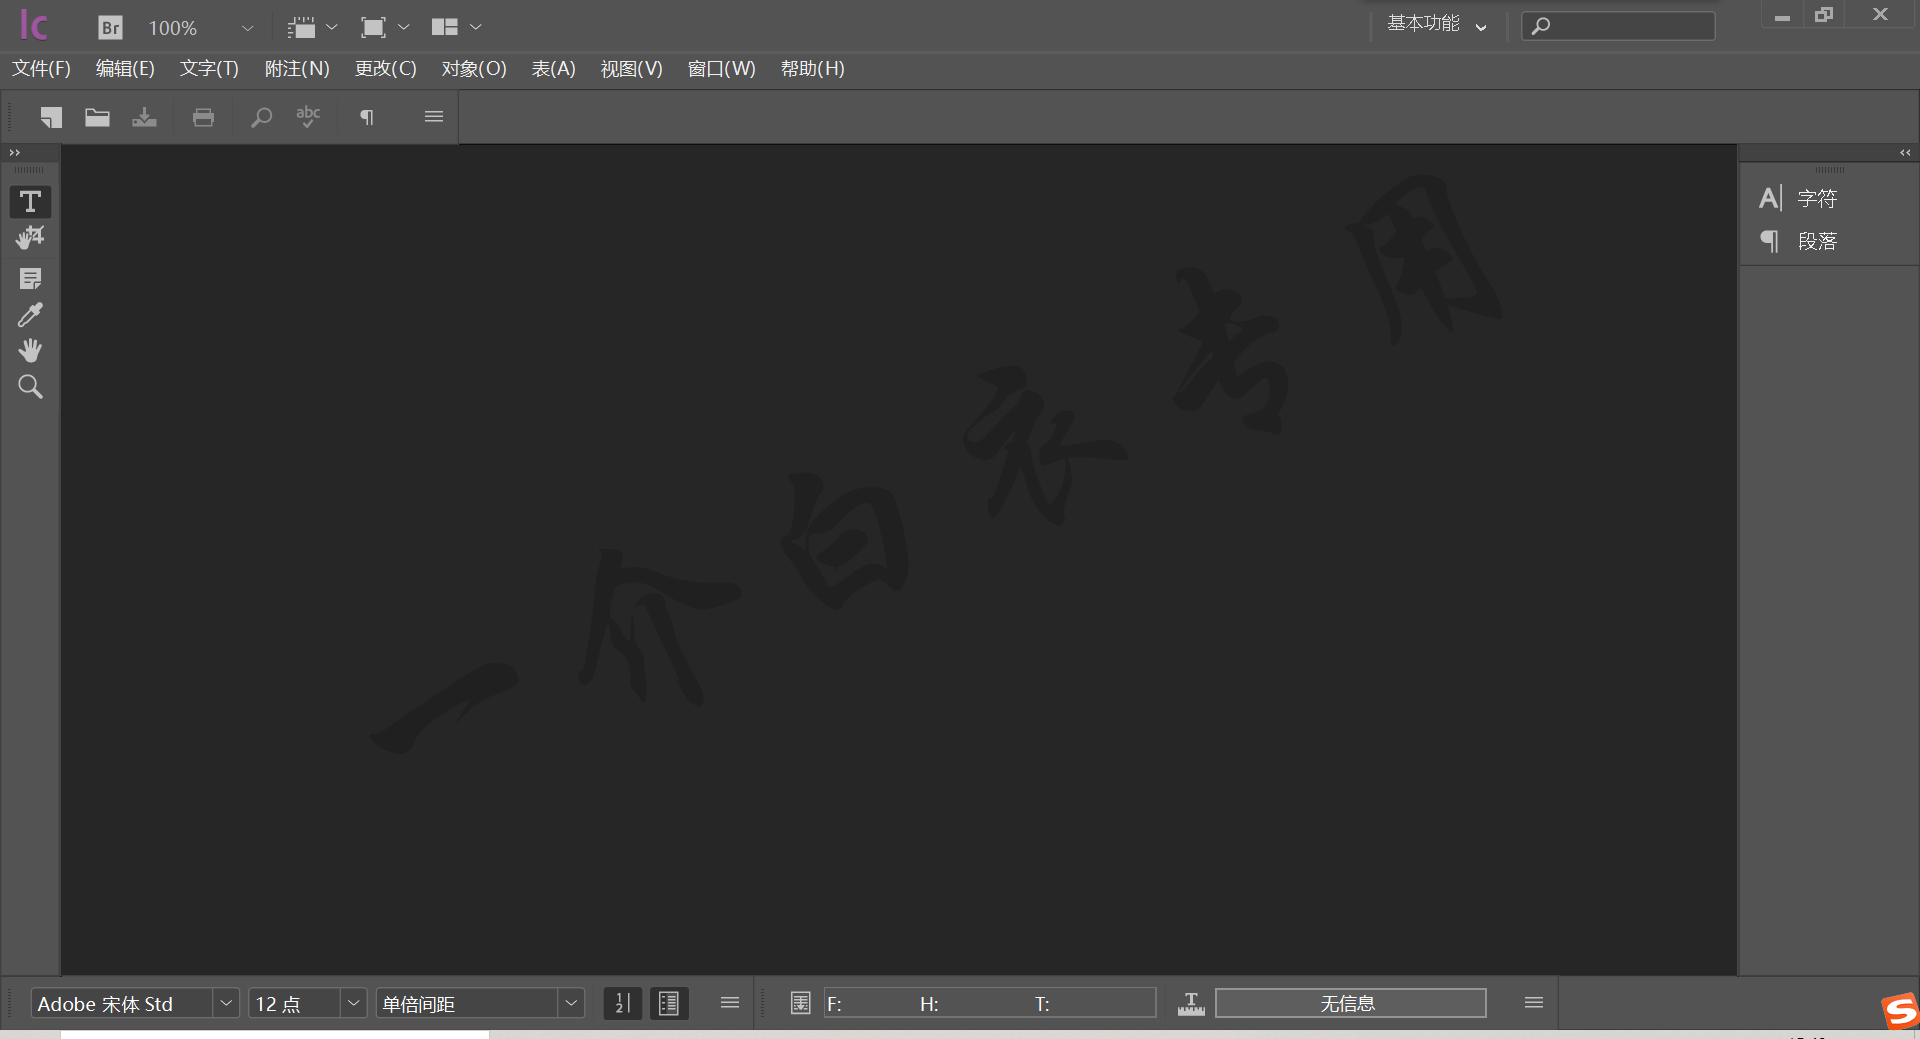Minimize the InCopy window

pyautogui.click(x=1782, y=16)
